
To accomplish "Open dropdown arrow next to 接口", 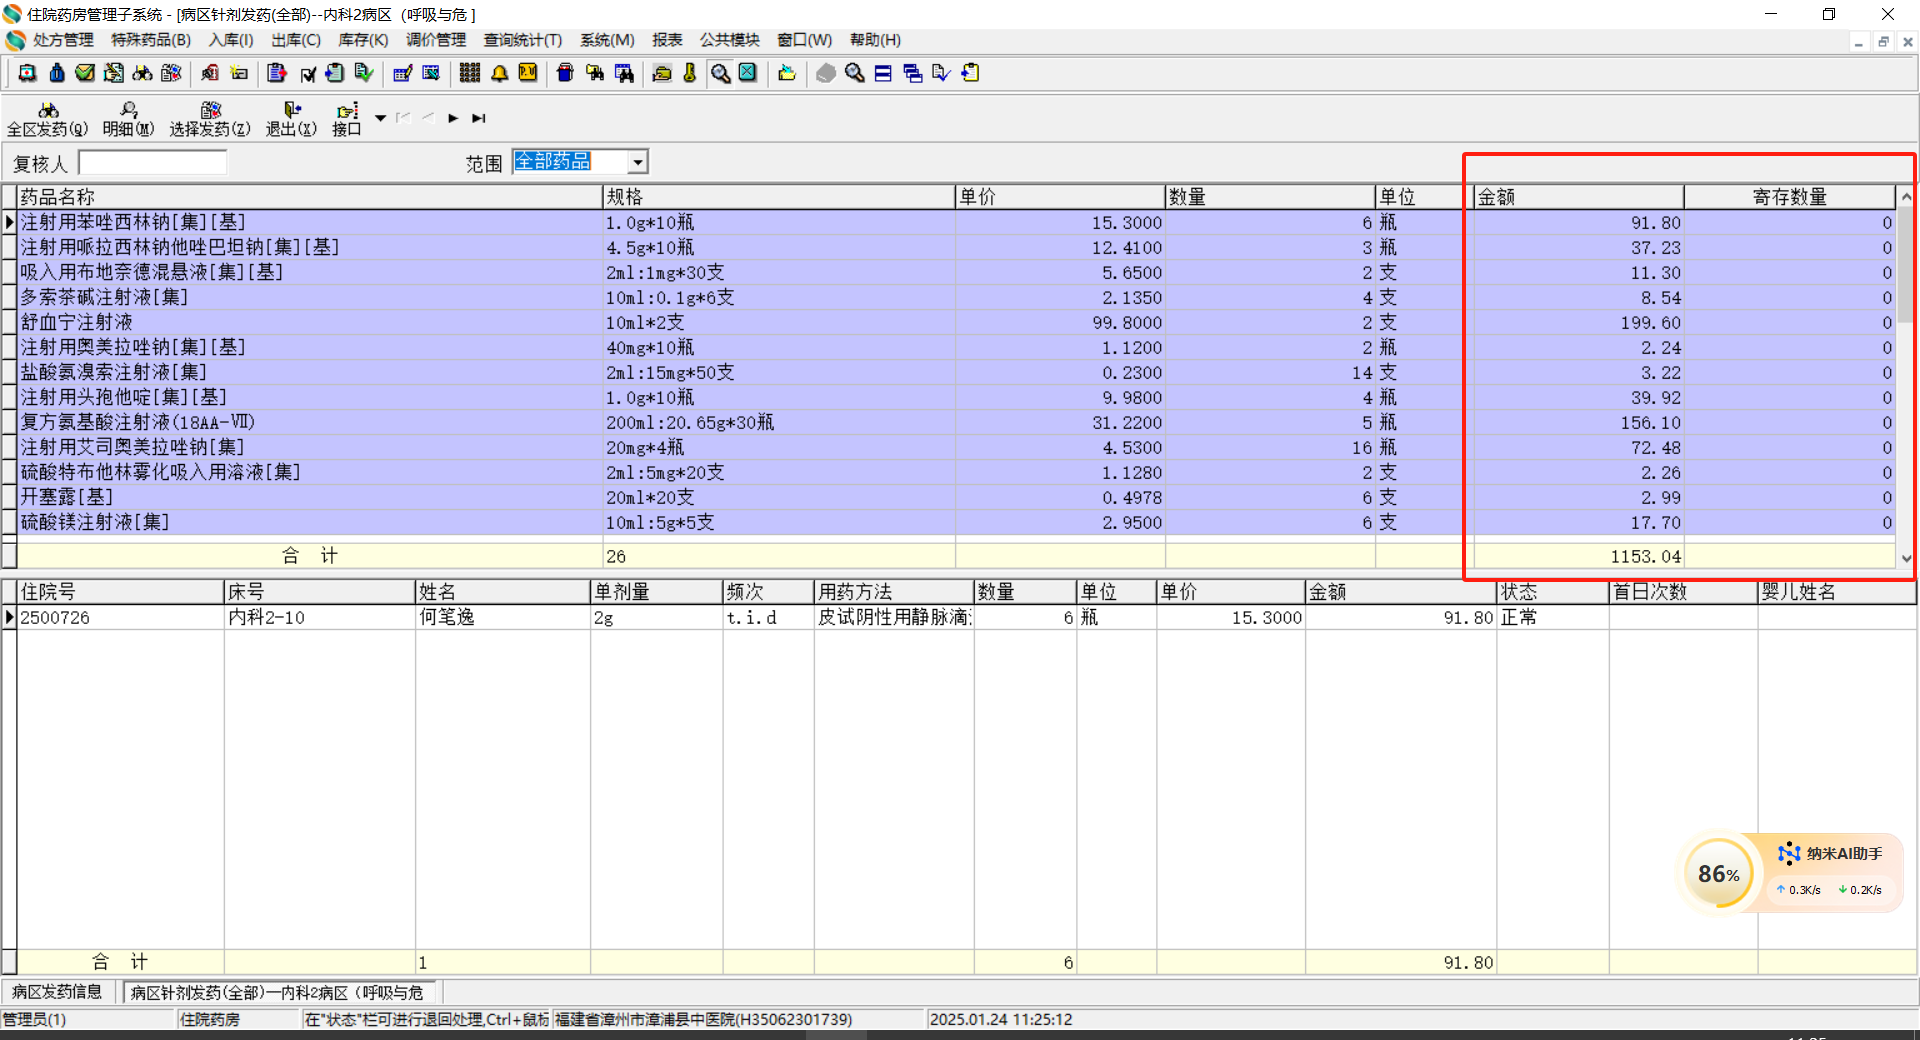I will click(x=380, y=118).
